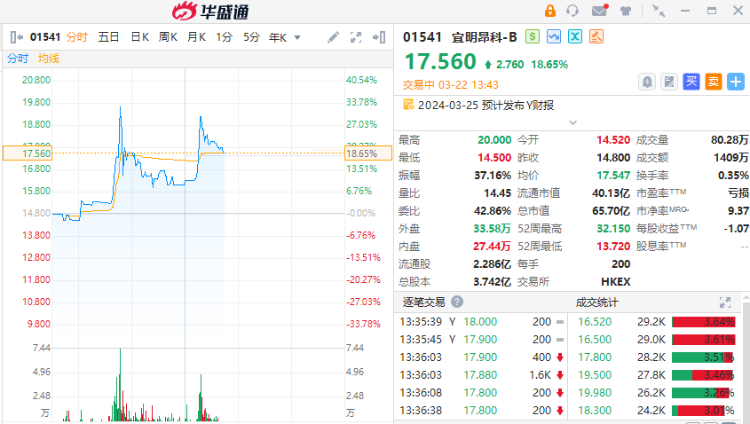Switch to 1分 chart tab
Screen dimensions: 750x424
pyautogui.click(x=224, y=37)
